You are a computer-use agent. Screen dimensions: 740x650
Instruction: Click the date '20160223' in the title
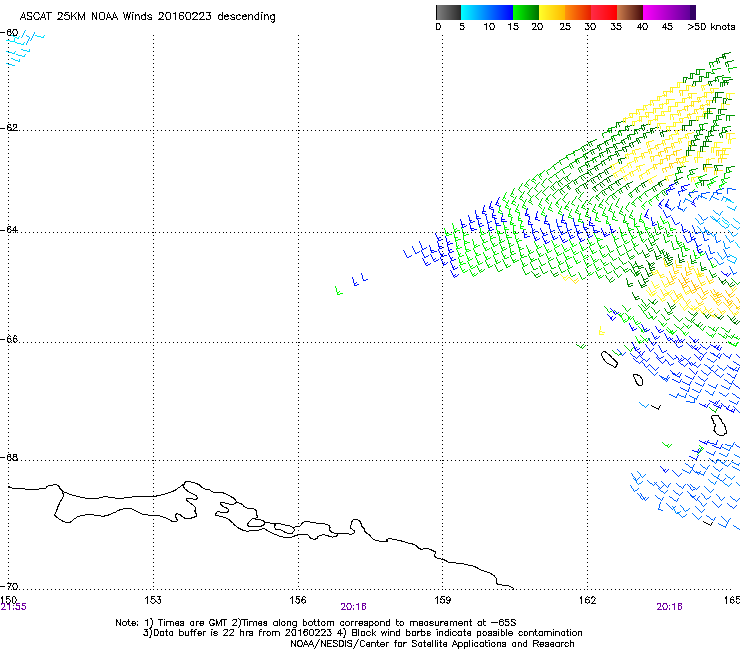[185, 16]
